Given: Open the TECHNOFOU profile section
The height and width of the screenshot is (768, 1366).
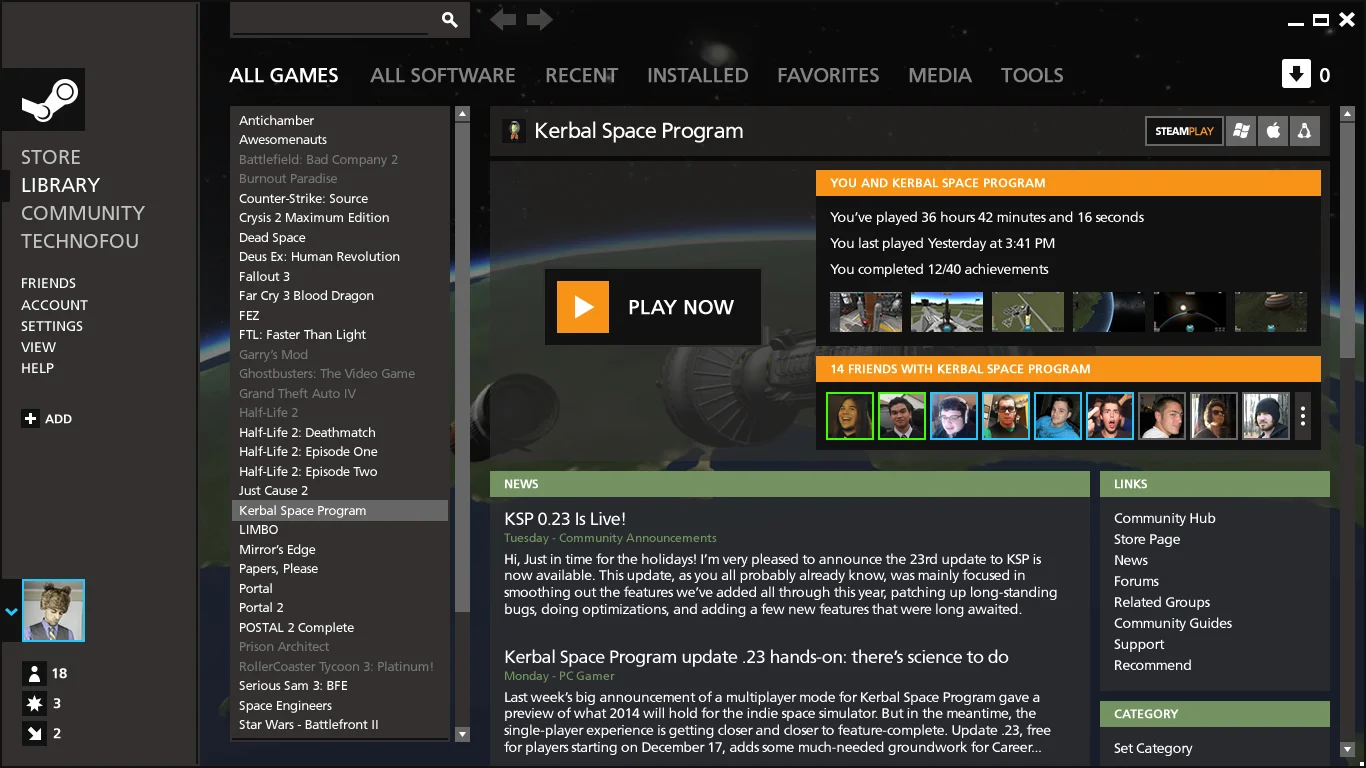Looking at the screenshot, I should click(x=80, y=241).
